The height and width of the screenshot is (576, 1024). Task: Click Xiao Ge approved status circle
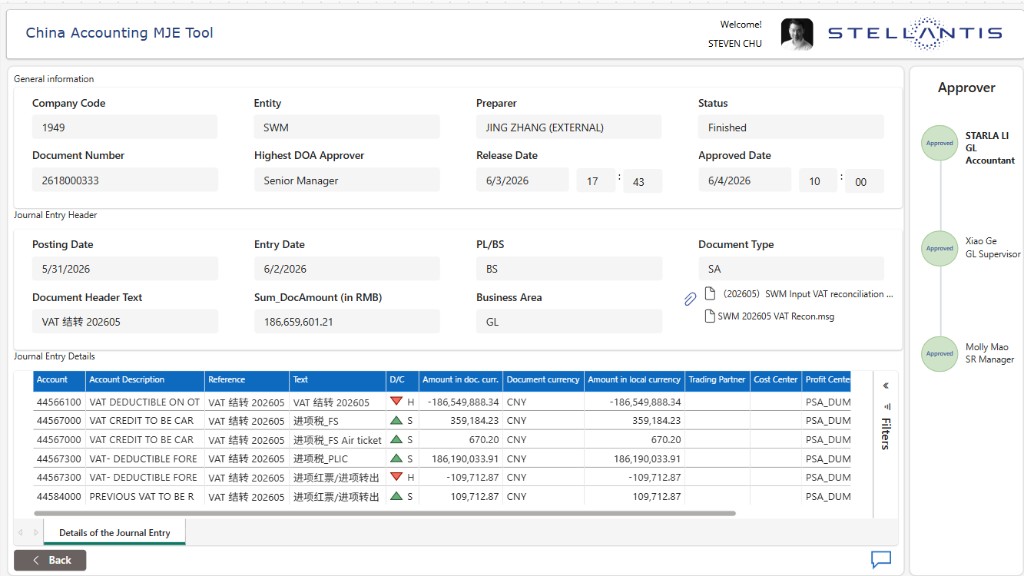pyautogui.click(x=939, y=248)
